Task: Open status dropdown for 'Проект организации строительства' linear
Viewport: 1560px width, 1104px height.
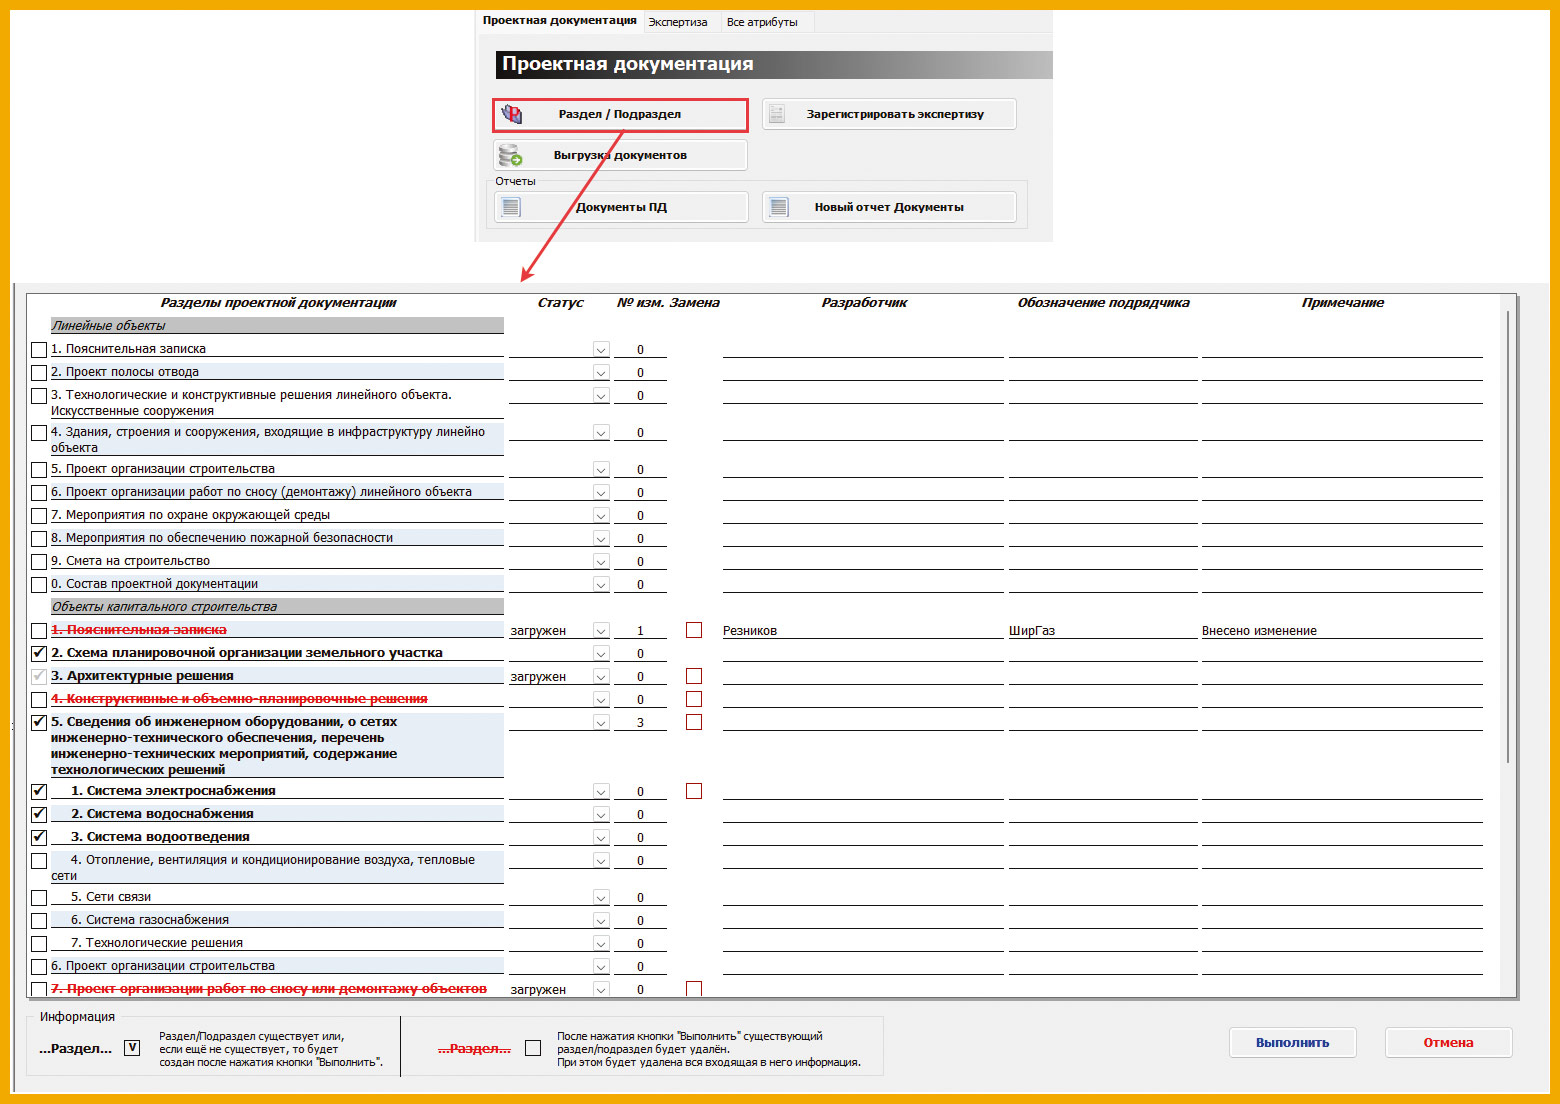Action: click(x=601, y=470)
